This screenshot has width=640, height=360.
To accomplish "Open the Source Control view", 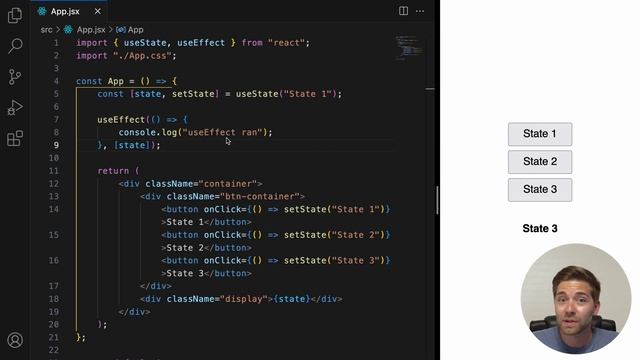I will point(15,77).
